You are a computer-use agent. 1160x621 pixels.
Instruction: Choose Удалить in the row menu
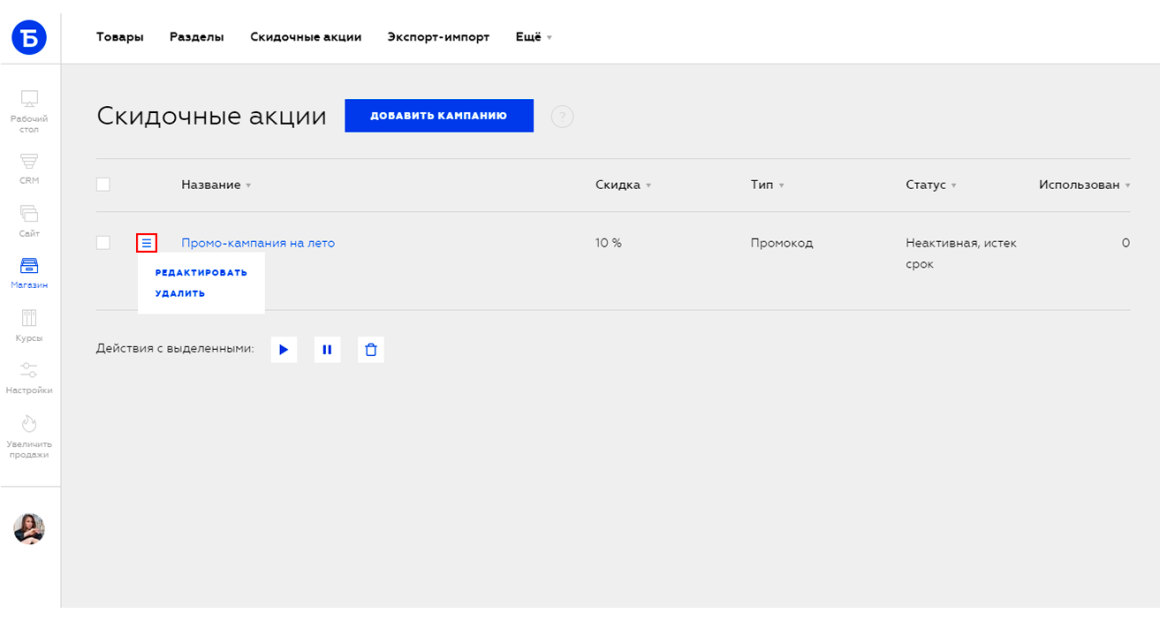click(x=180, y=293)
